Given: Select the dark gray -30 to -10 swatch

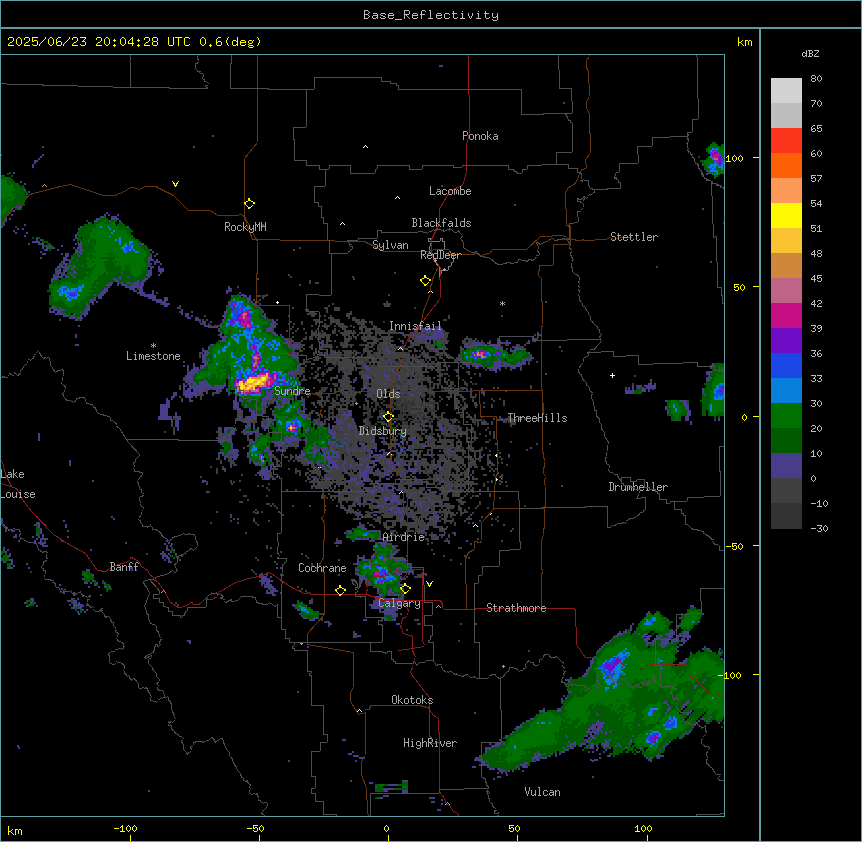Looking at the screenshot, I should pyautogui.click(x=786, y=516).
